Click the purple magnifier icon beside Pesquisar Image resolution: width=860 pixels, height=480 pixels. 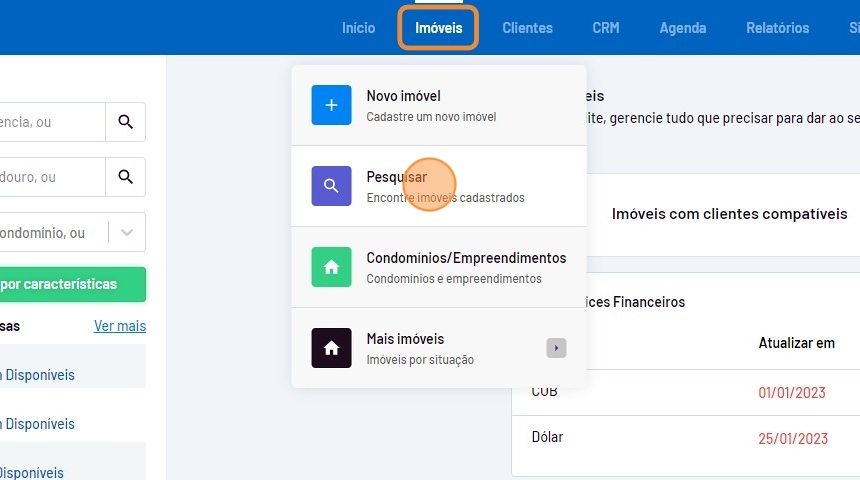pos(331,186)
